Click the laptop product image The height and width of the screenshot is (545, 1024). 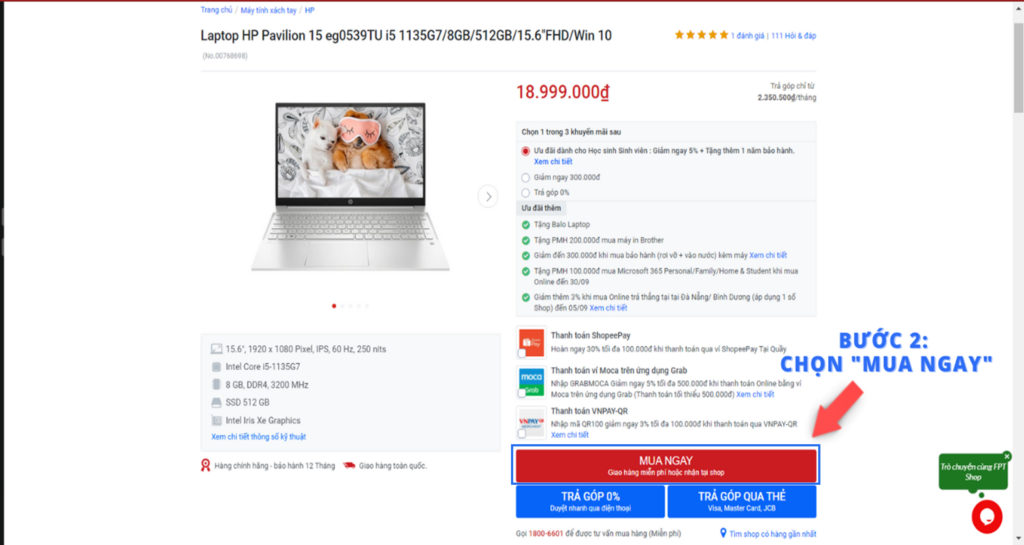coord(351,186)
